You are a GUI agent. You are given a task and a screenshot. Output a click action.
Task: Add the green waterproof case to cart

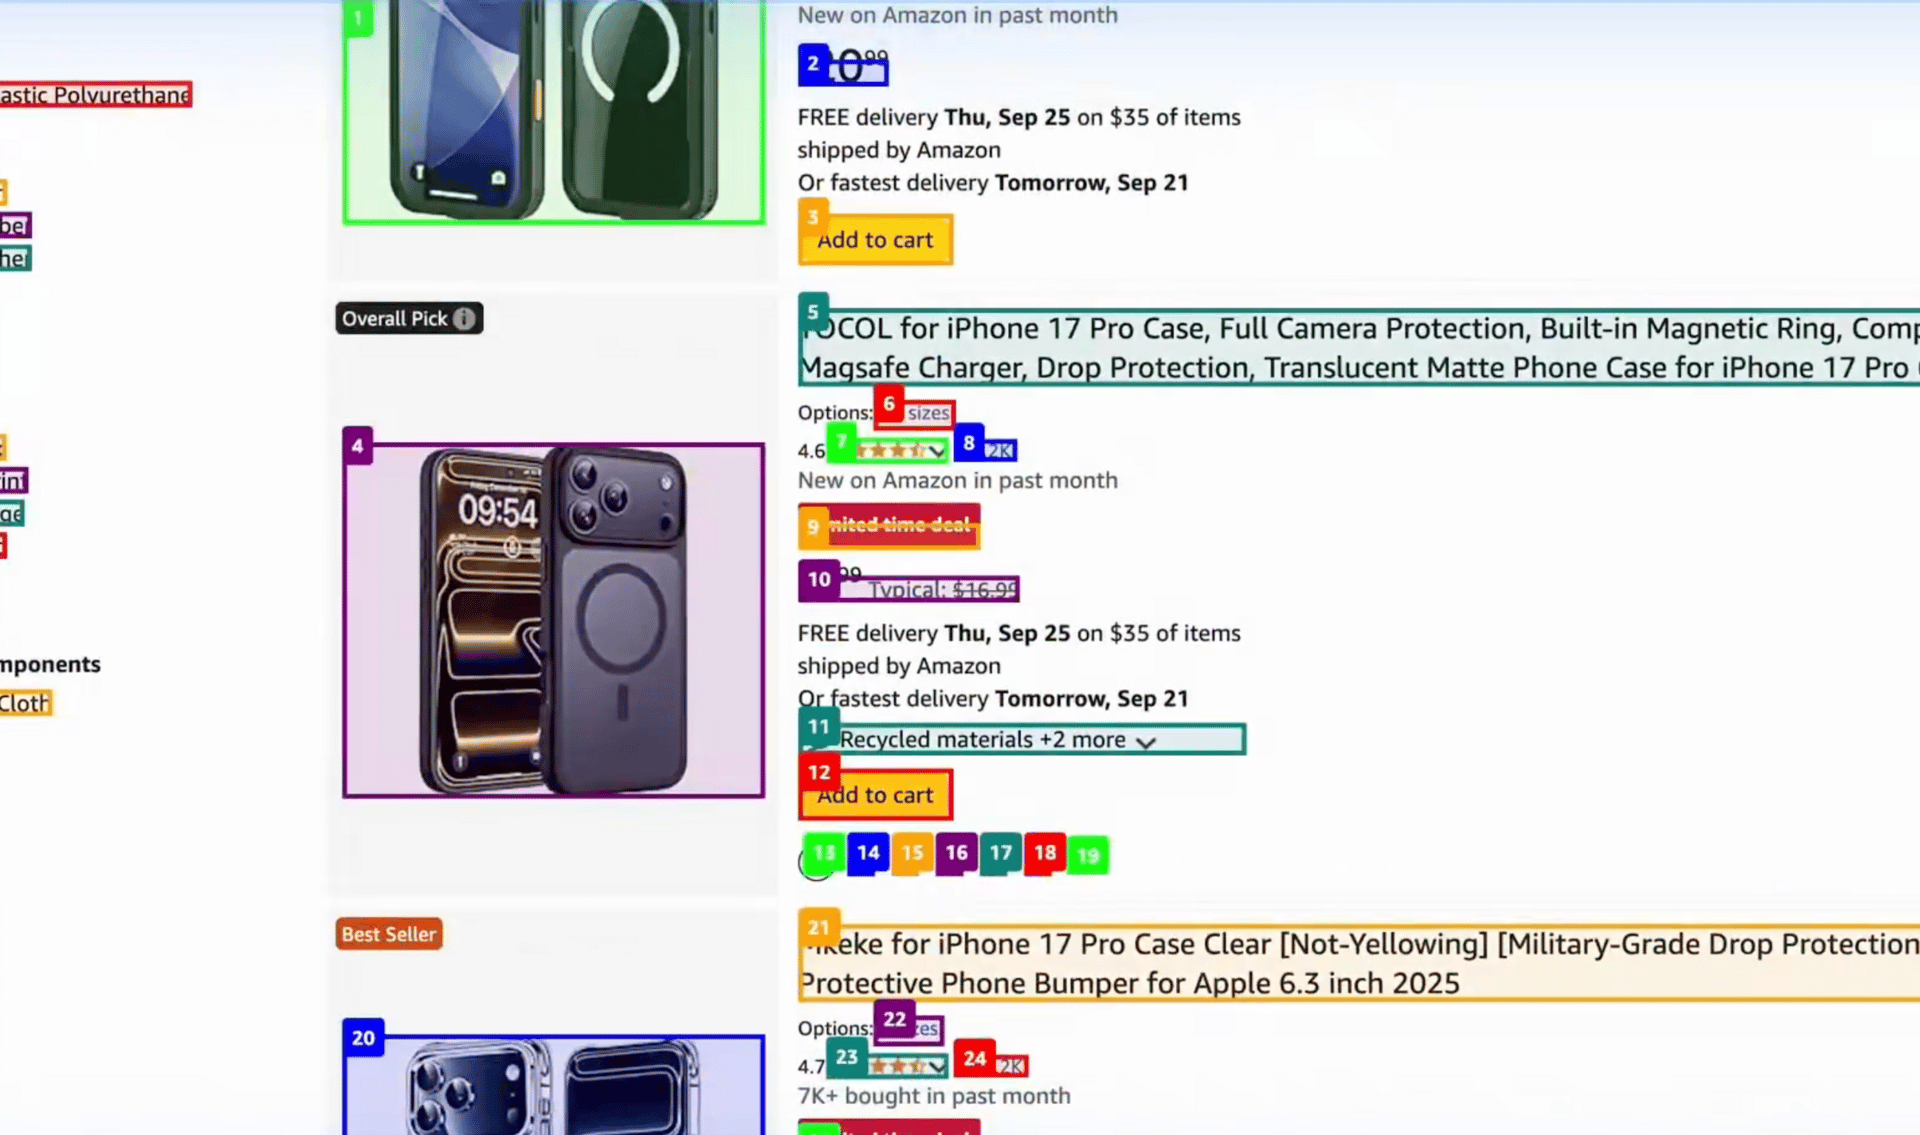(x=875, y=240)
